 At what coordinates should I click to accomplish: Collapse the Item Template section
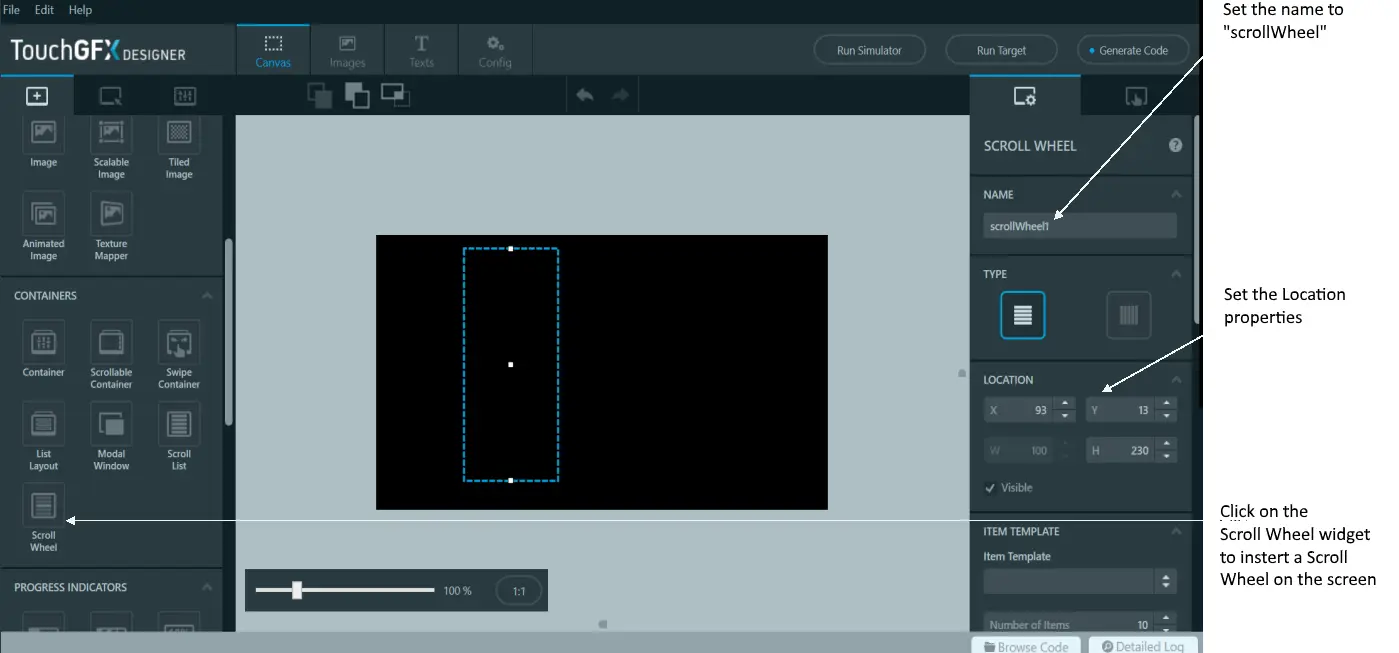point(1176,532)
